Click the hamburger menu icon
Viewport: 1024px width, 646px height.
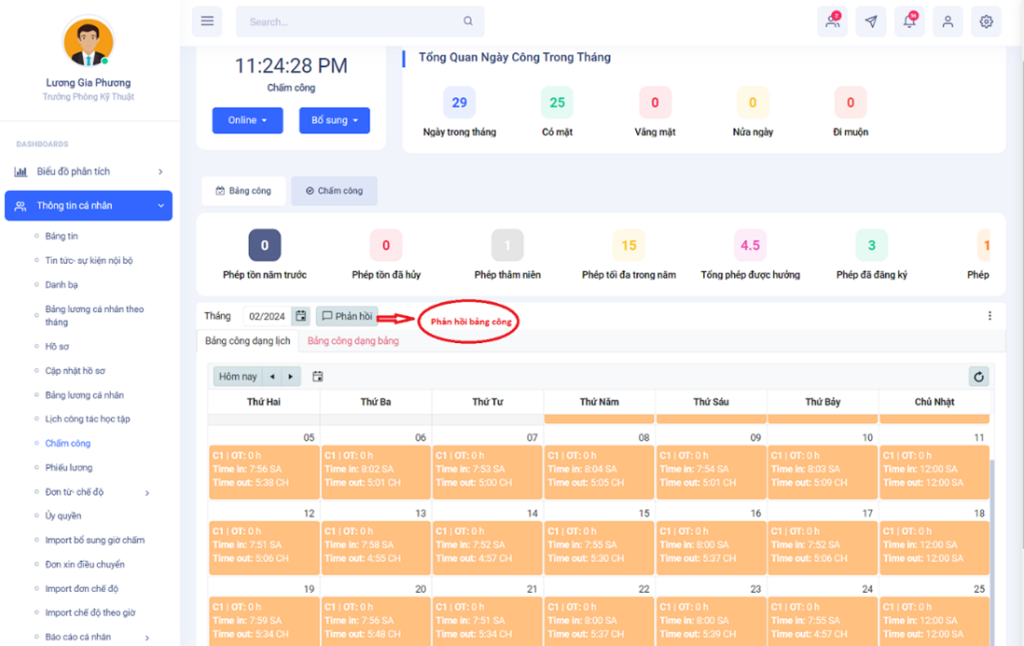click(x=207, y=21)
